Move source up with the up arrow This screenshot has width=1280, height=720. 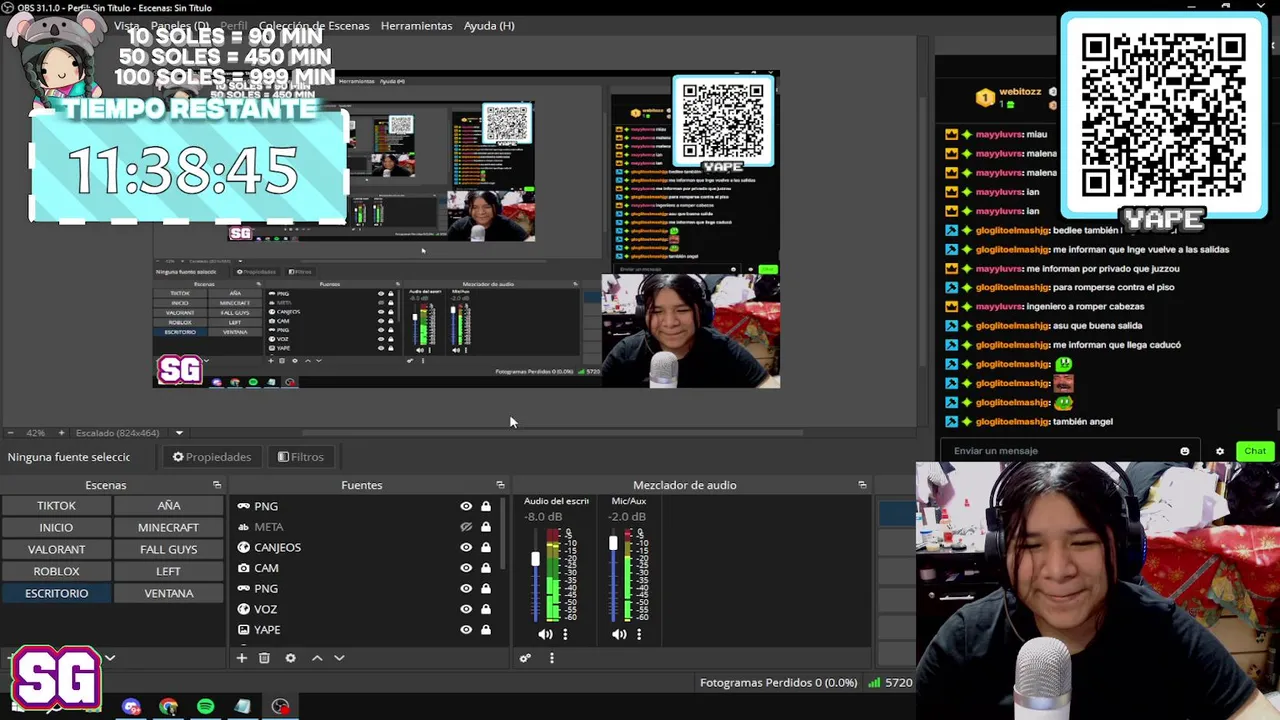point(317,658)
